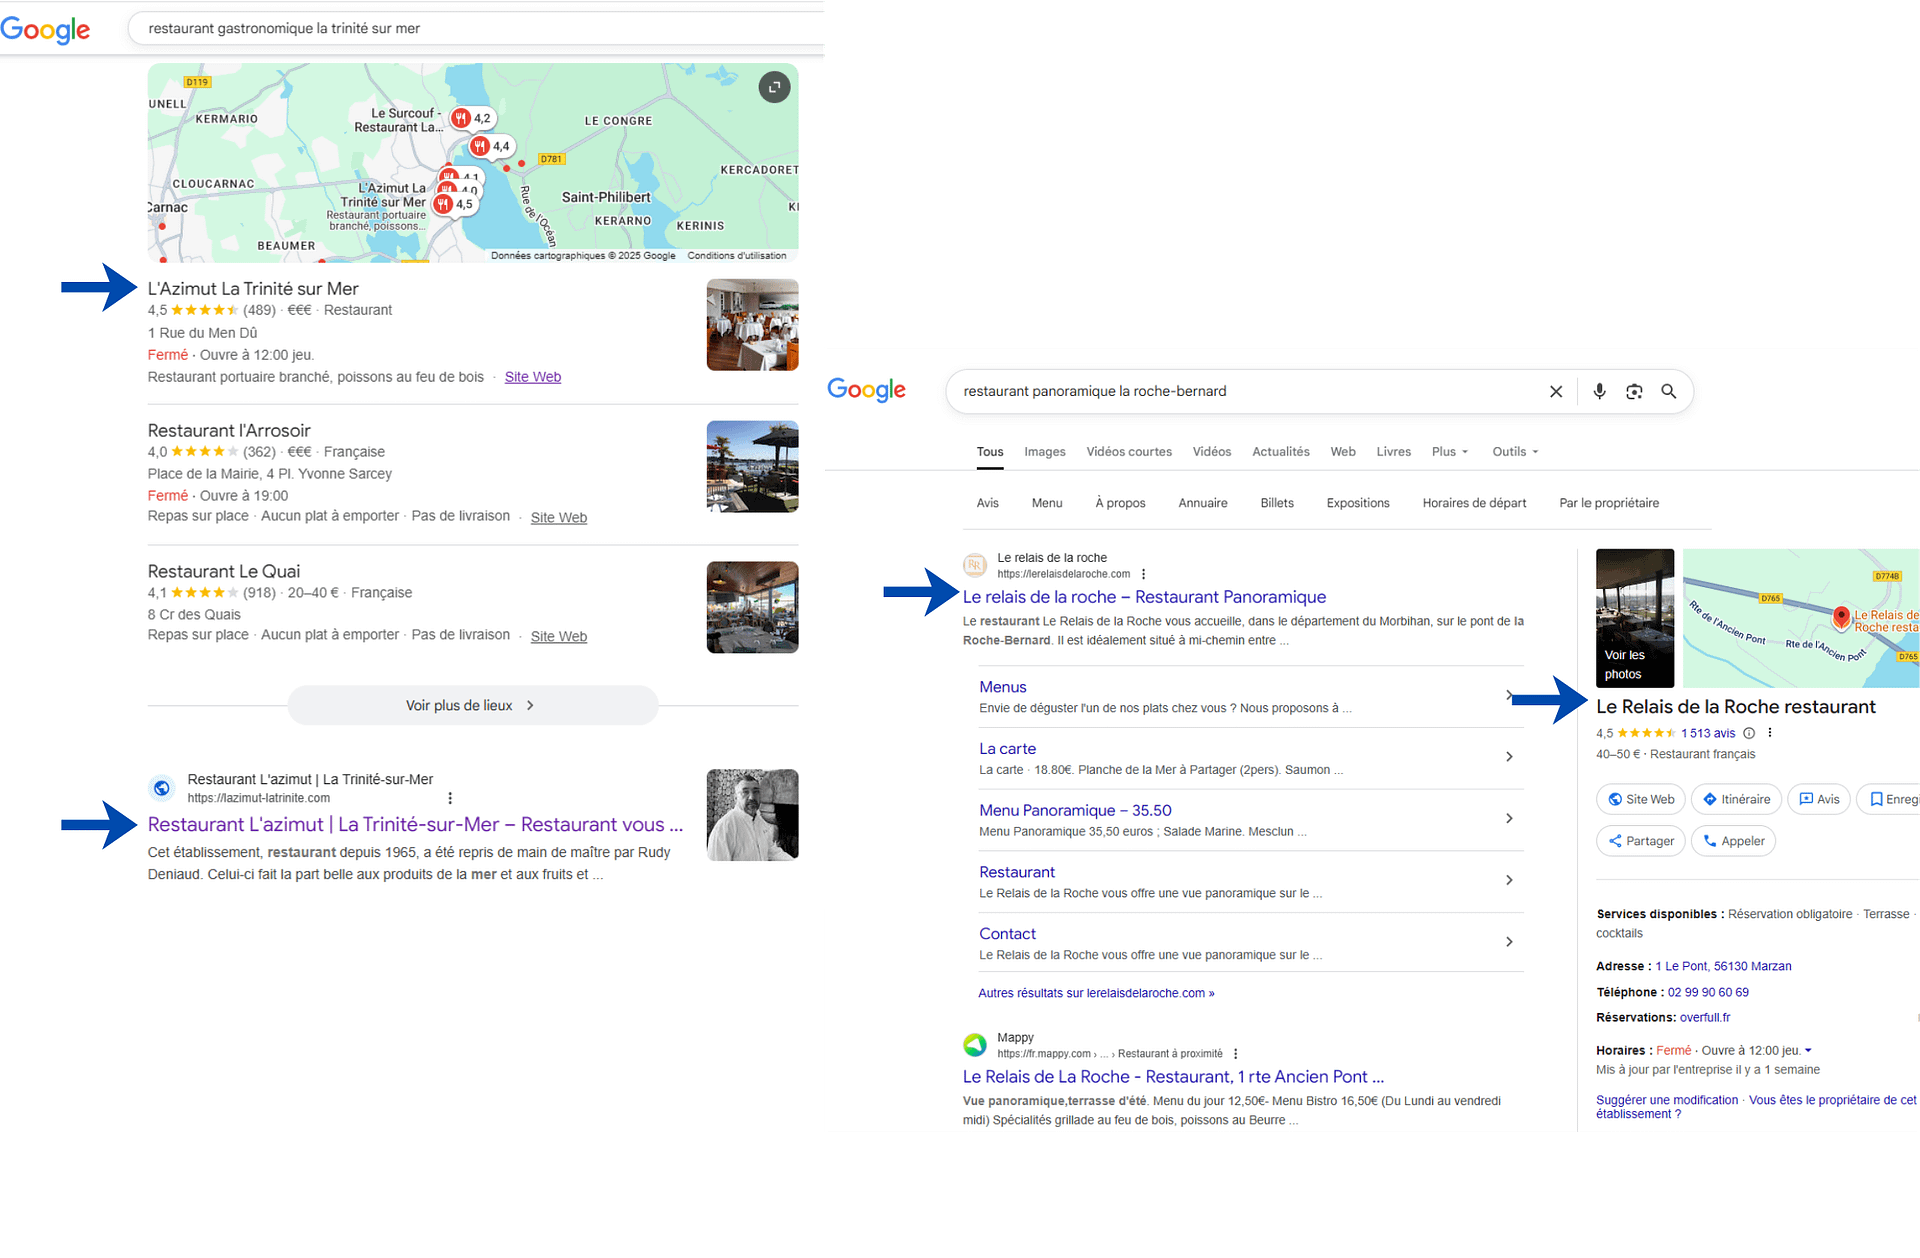Open the Plus dropdown in search tabs

[x=1449, y=452]
